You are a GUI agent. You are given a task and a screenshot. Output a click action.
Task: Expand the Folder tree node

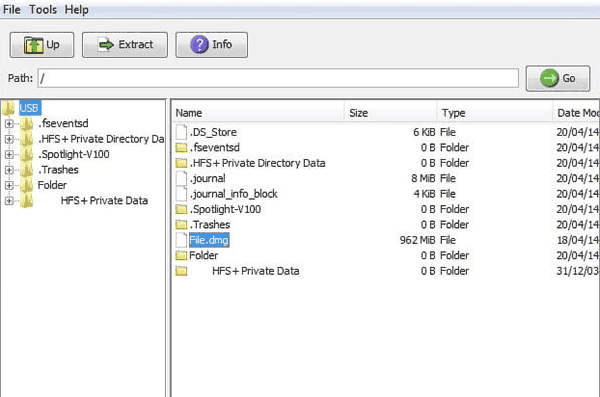(9, 185)
